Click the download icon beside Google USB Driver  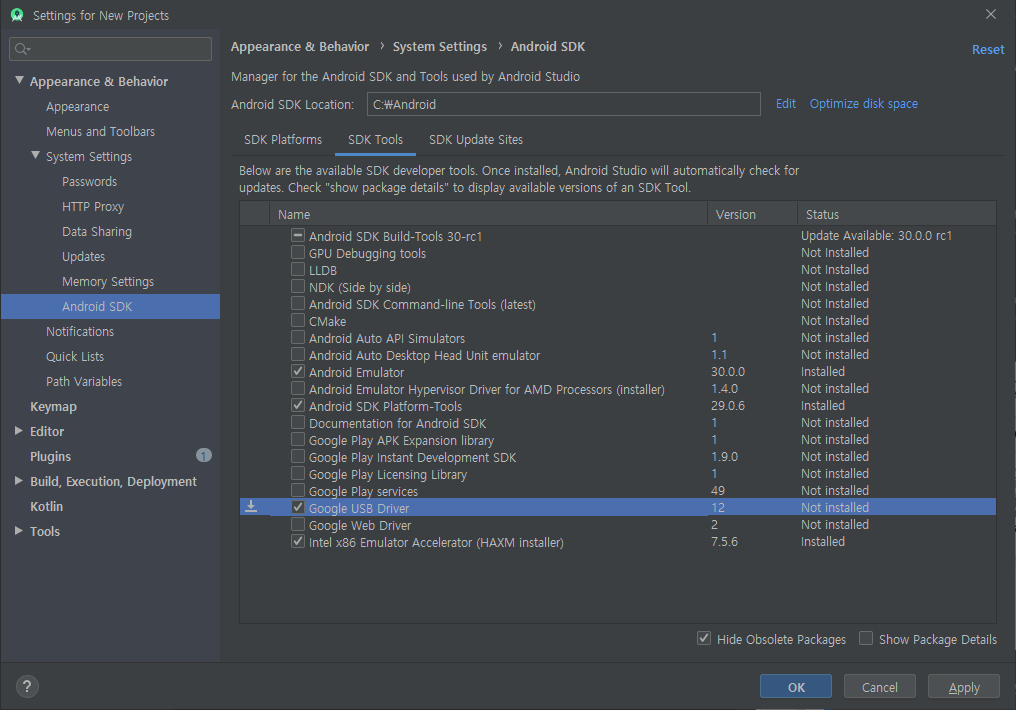(251, 507)
